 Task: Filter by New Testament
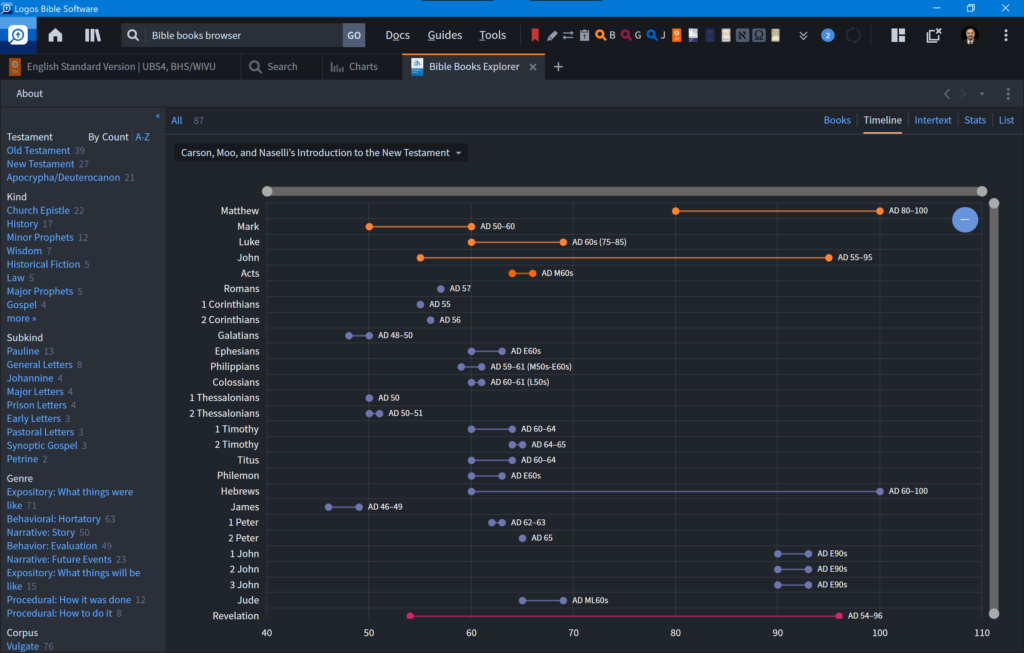[x=40, y=164]
